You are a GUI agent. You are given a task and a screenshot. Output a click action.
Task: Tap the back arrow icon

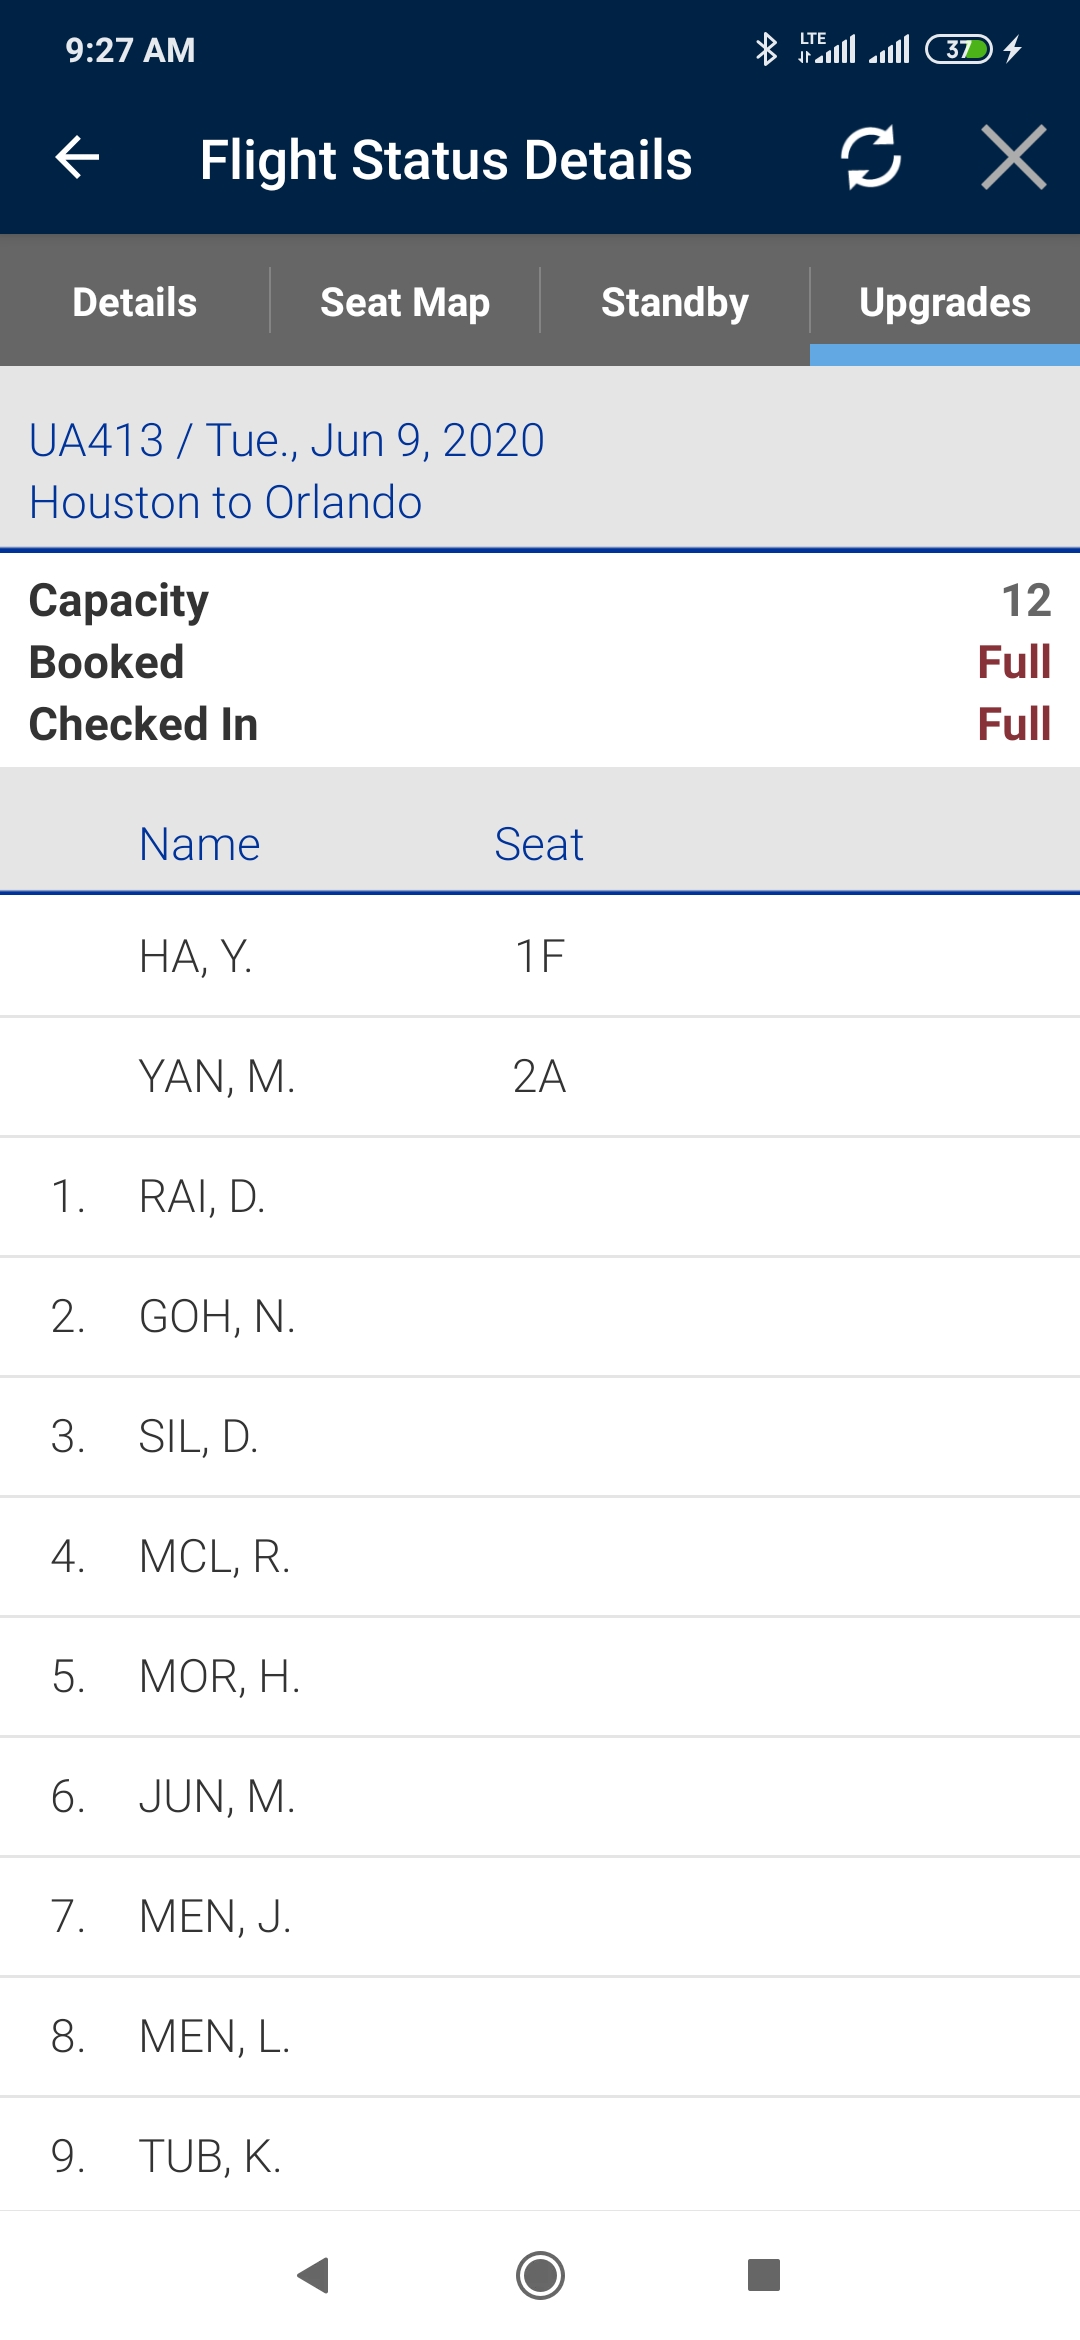(77, 158)
